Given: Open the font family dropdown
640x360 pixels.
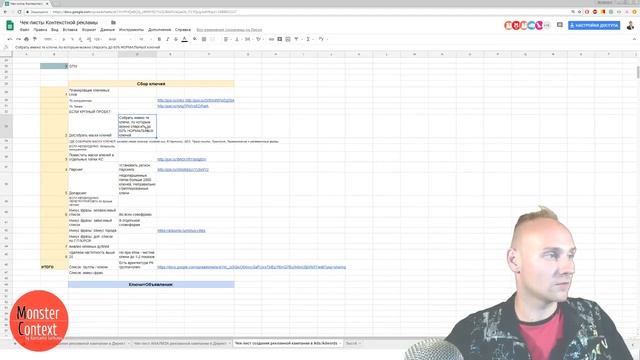Looking at the screenshot, I should (120, 39).
